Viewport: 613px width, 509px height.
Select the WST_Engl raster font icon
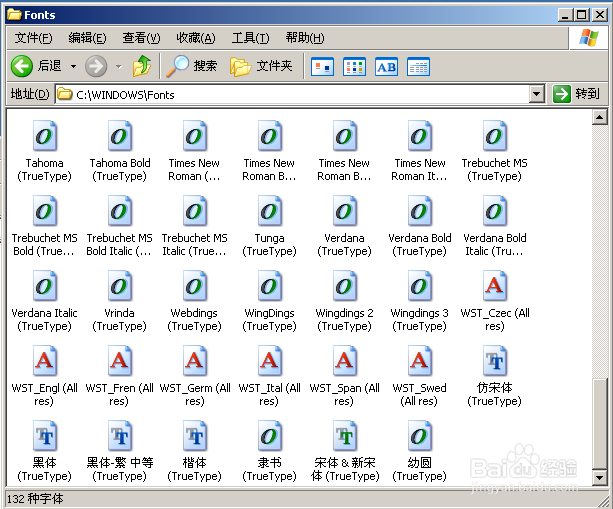click(45, 361)
